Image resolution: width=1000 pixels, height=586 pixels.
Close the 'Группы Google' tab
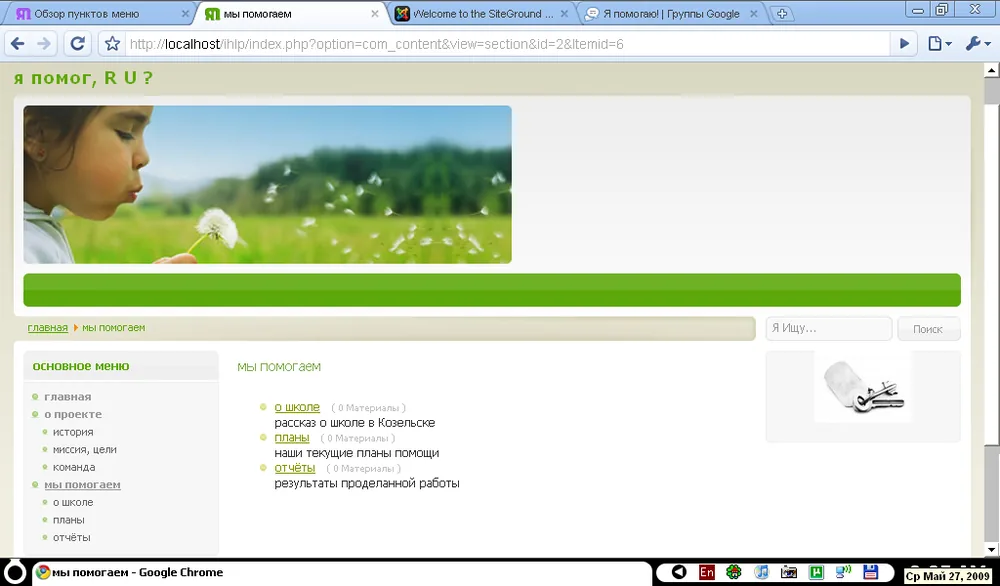tap(753, 13)
